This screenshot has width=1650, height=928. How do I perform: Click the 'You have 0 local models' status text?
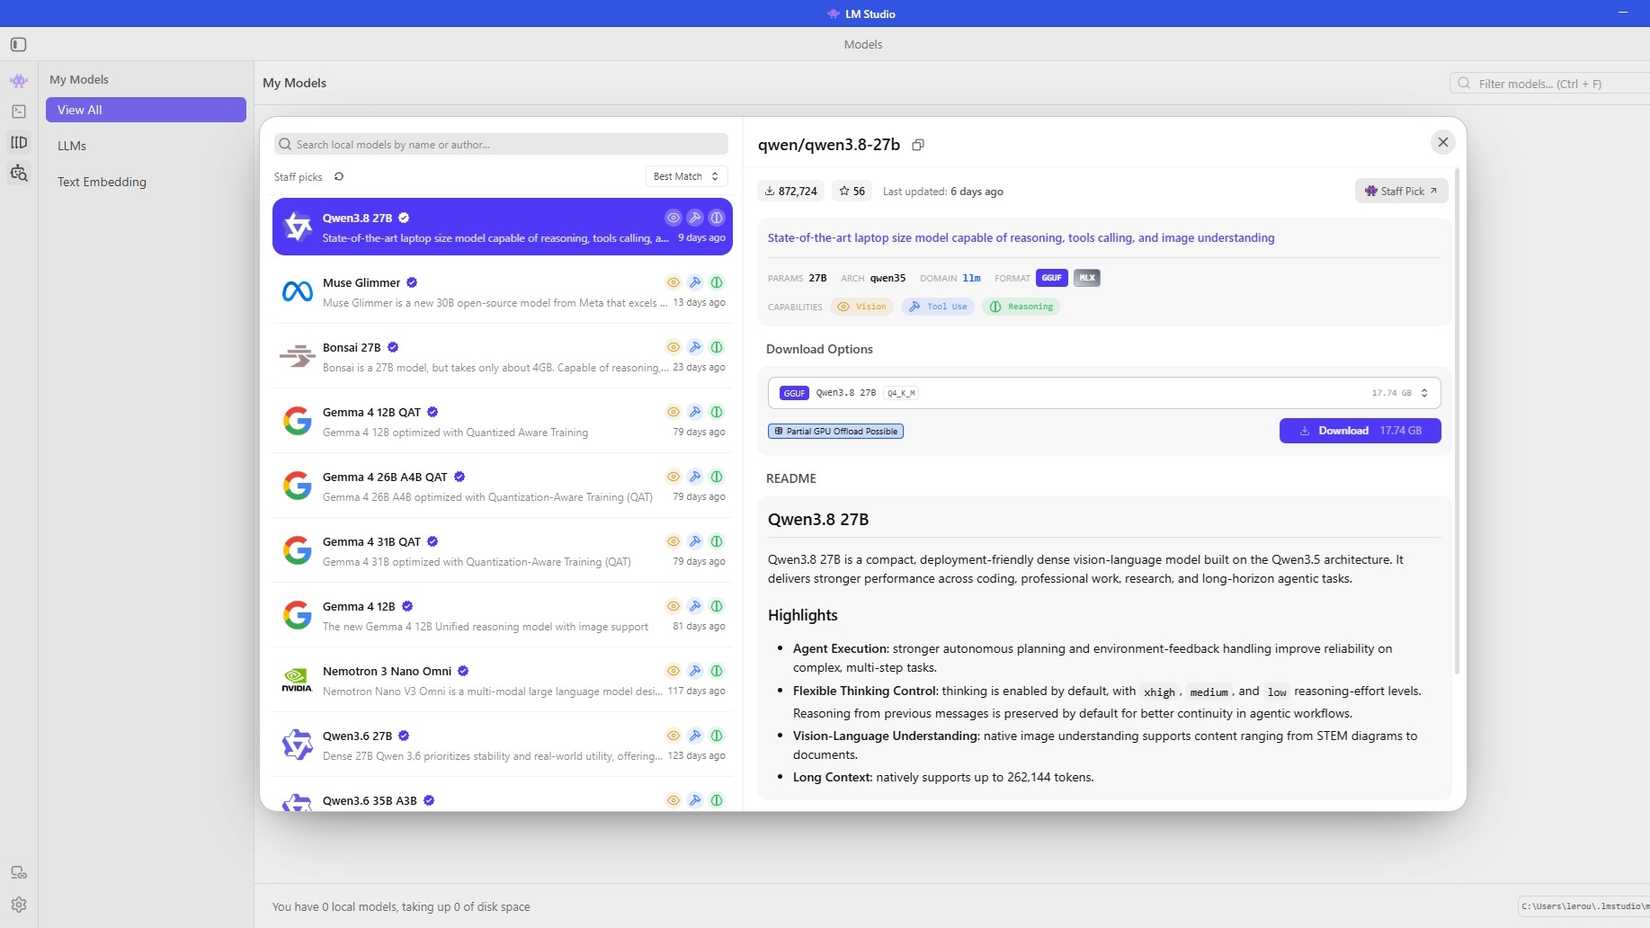(x=401, y=907)
